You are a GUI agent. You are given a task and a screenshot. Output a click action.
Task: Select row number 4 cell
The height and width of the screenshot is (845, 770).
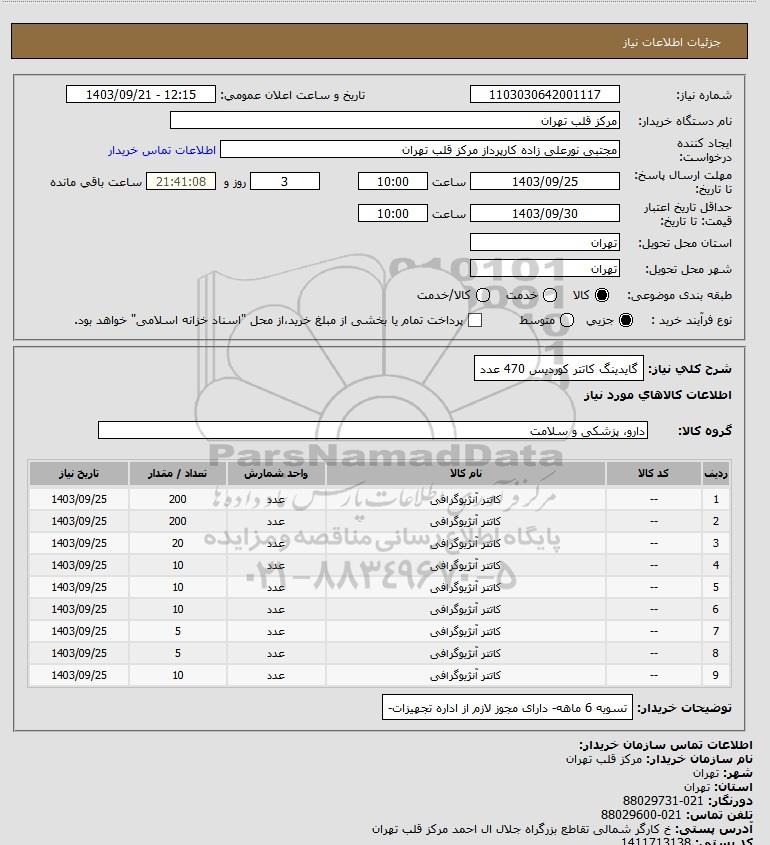[716, 565]
